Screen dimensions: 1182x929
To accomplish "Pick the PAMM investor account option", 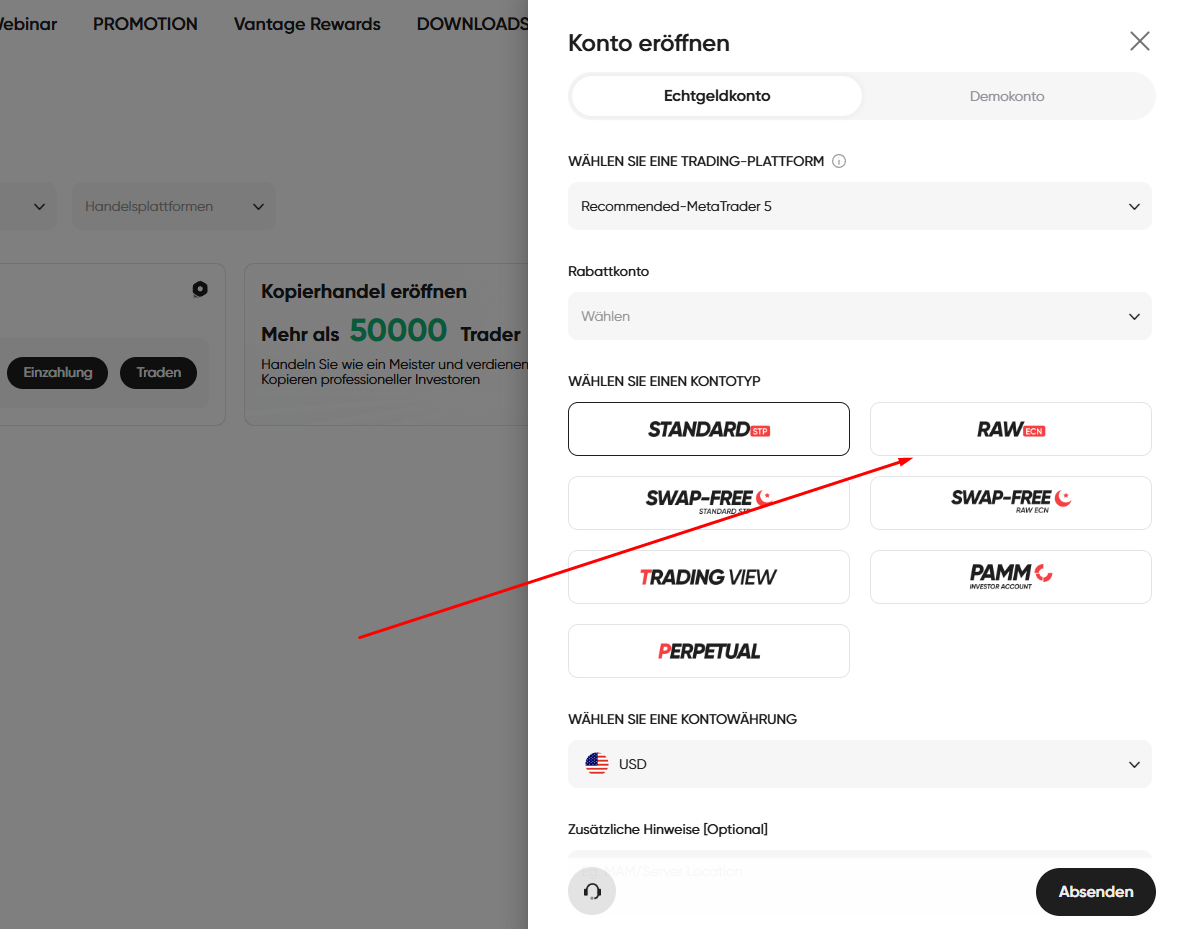I will click(1010, 577).
